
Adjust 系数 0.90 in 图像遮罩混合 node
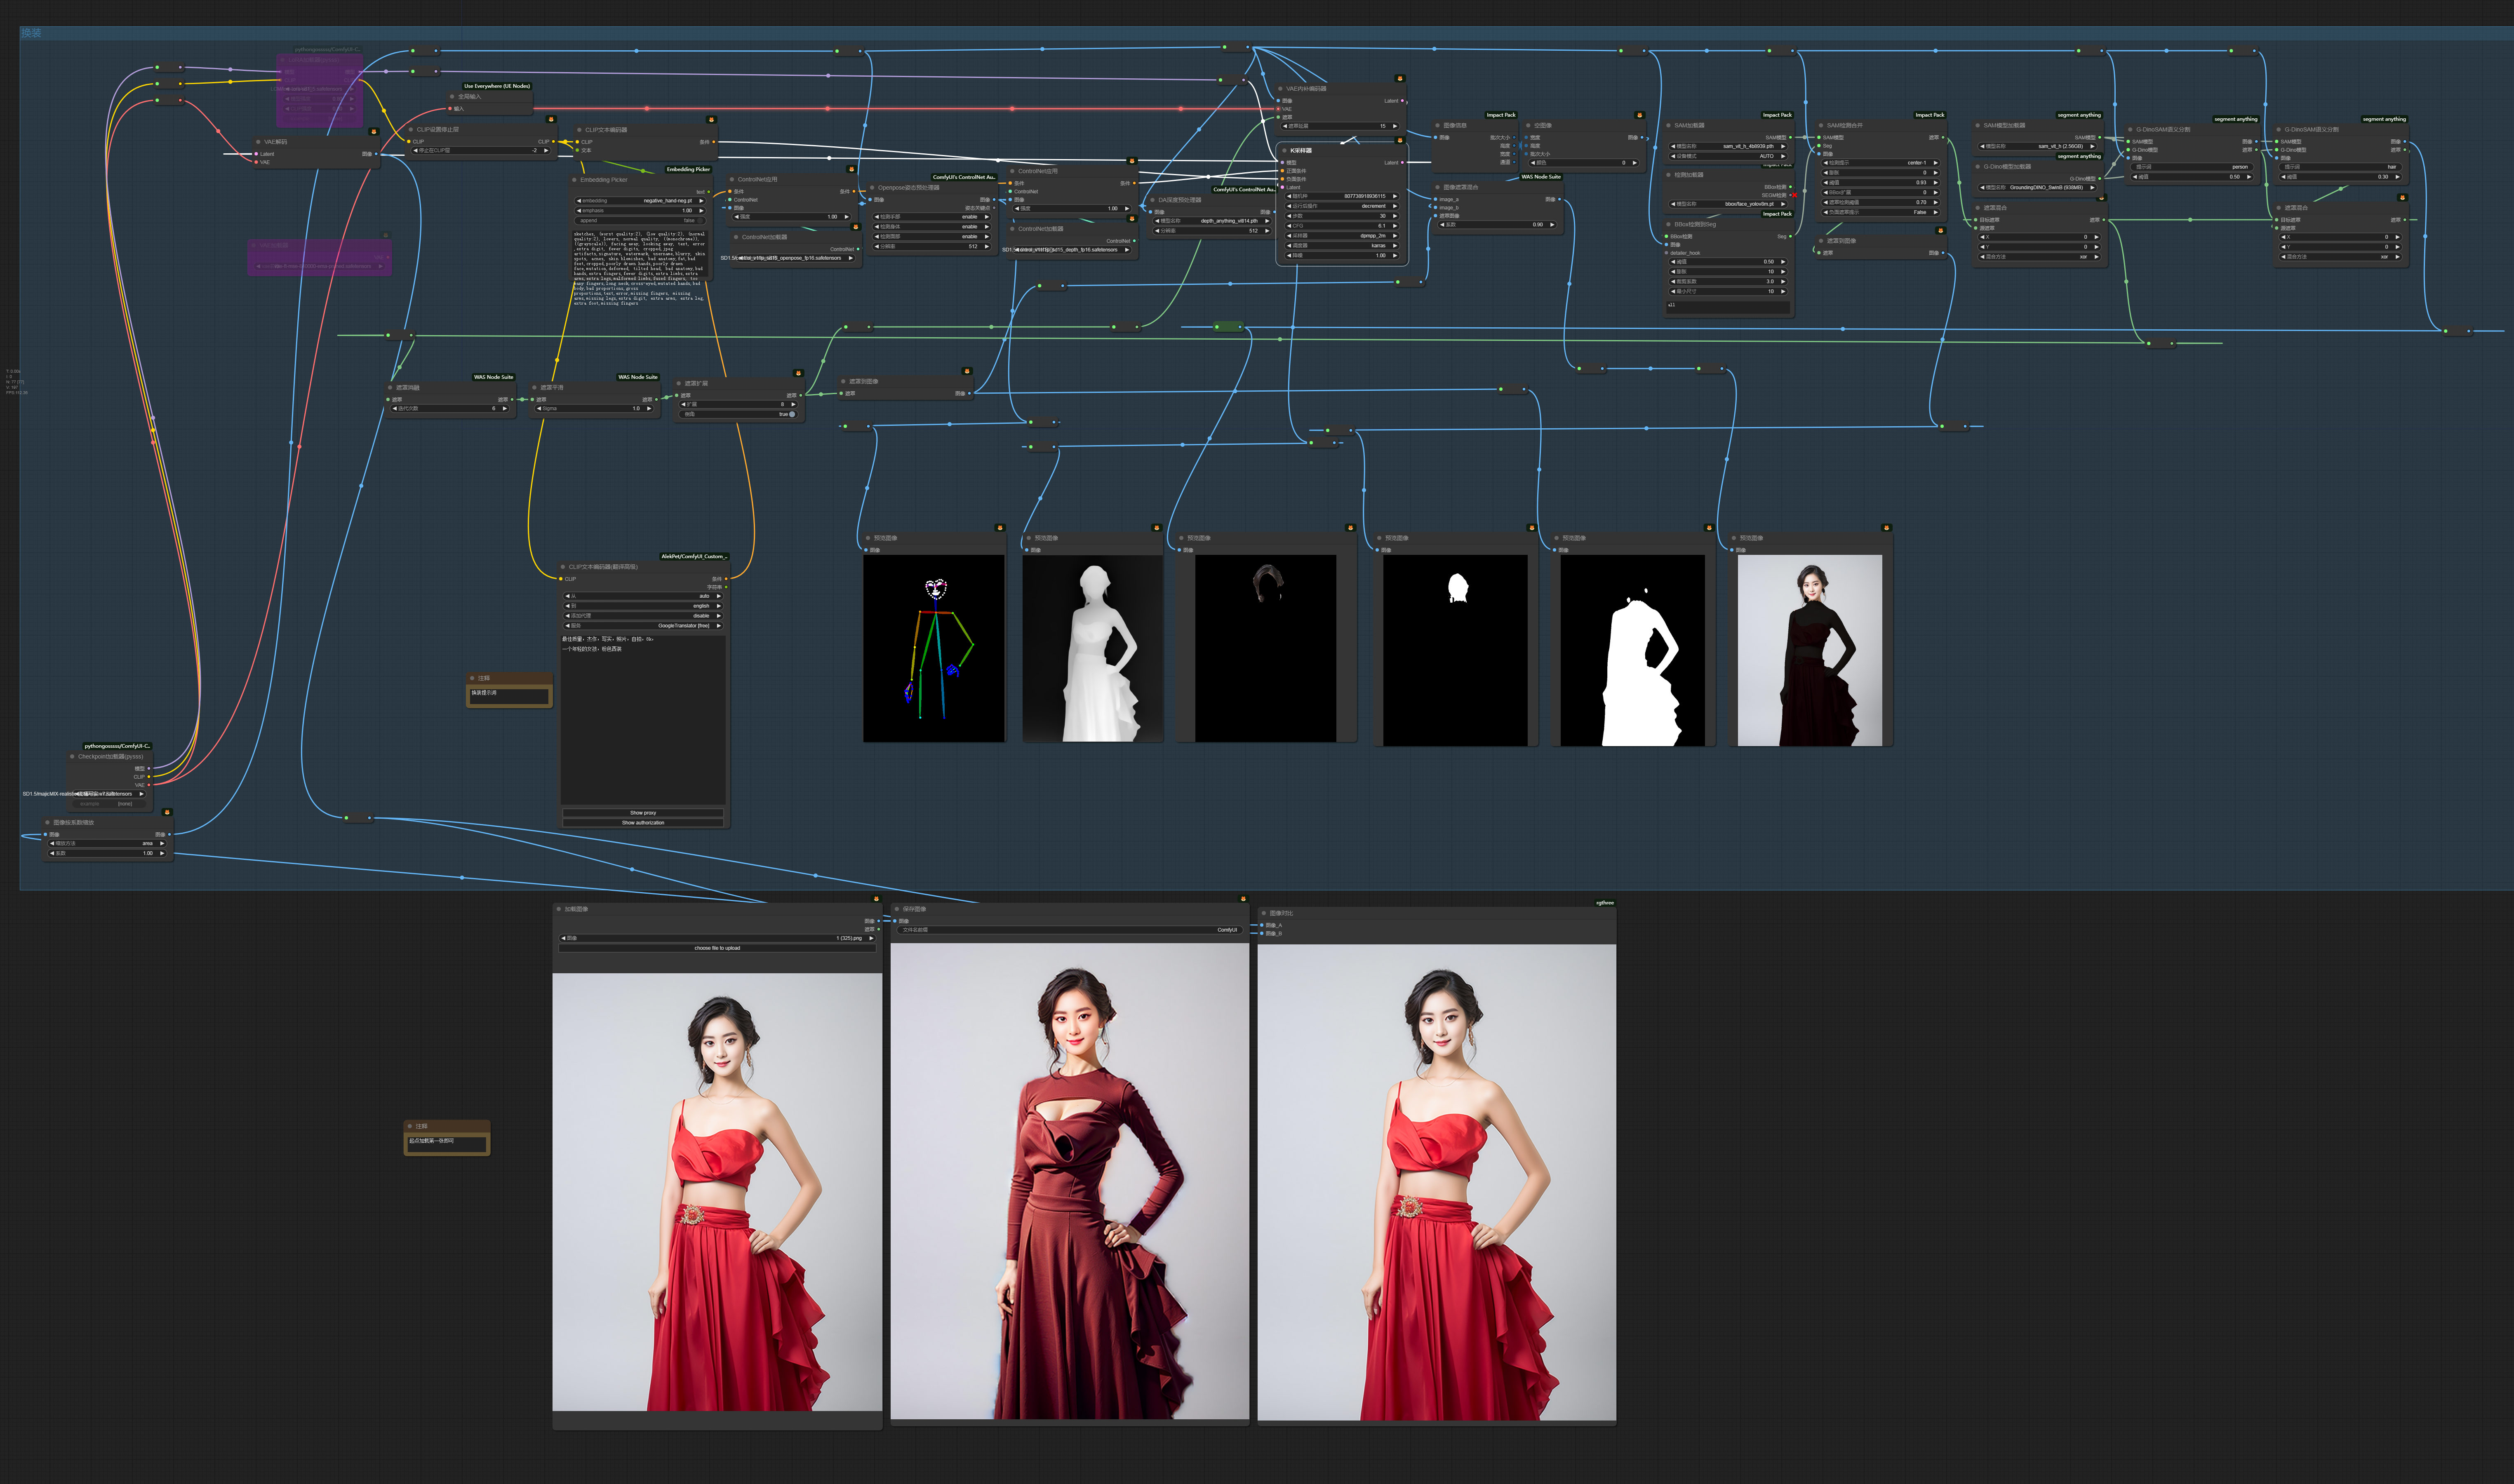pyautogui.click(x=1497, y=225)
